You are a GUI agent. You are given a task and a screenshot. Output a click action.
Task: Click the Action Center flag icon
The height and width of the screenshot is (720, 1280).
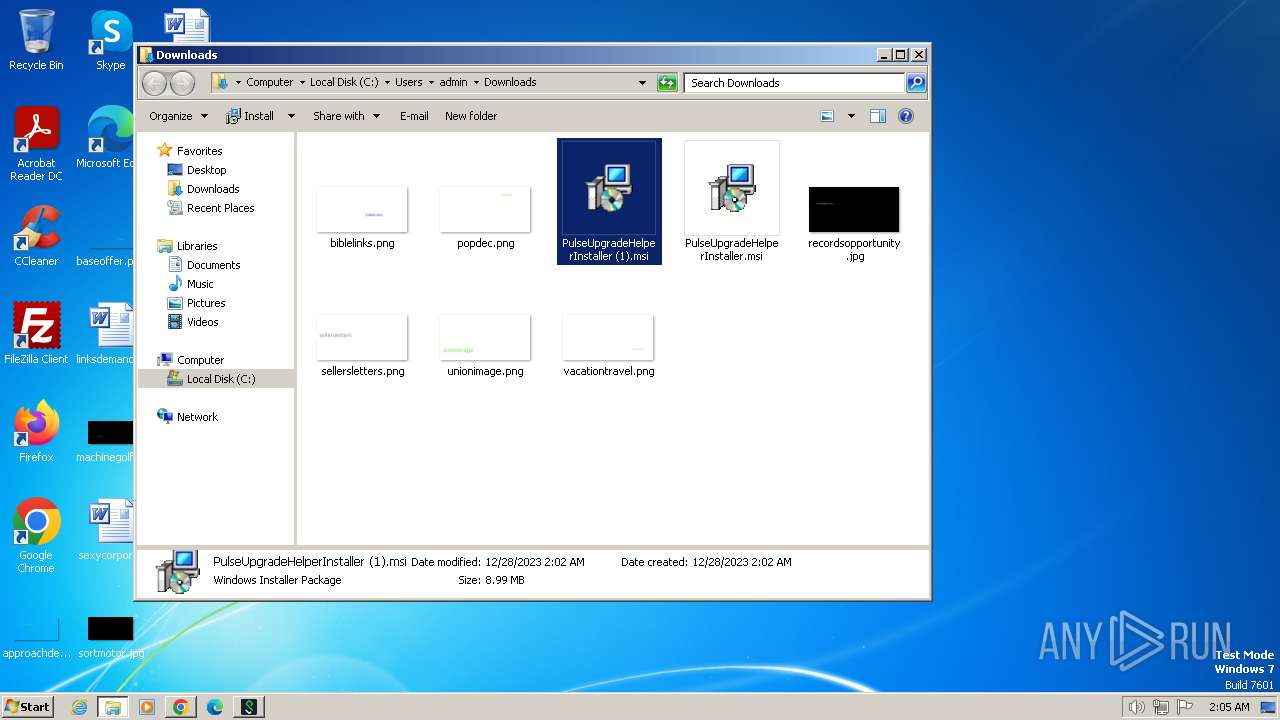tap(1186, 707)
